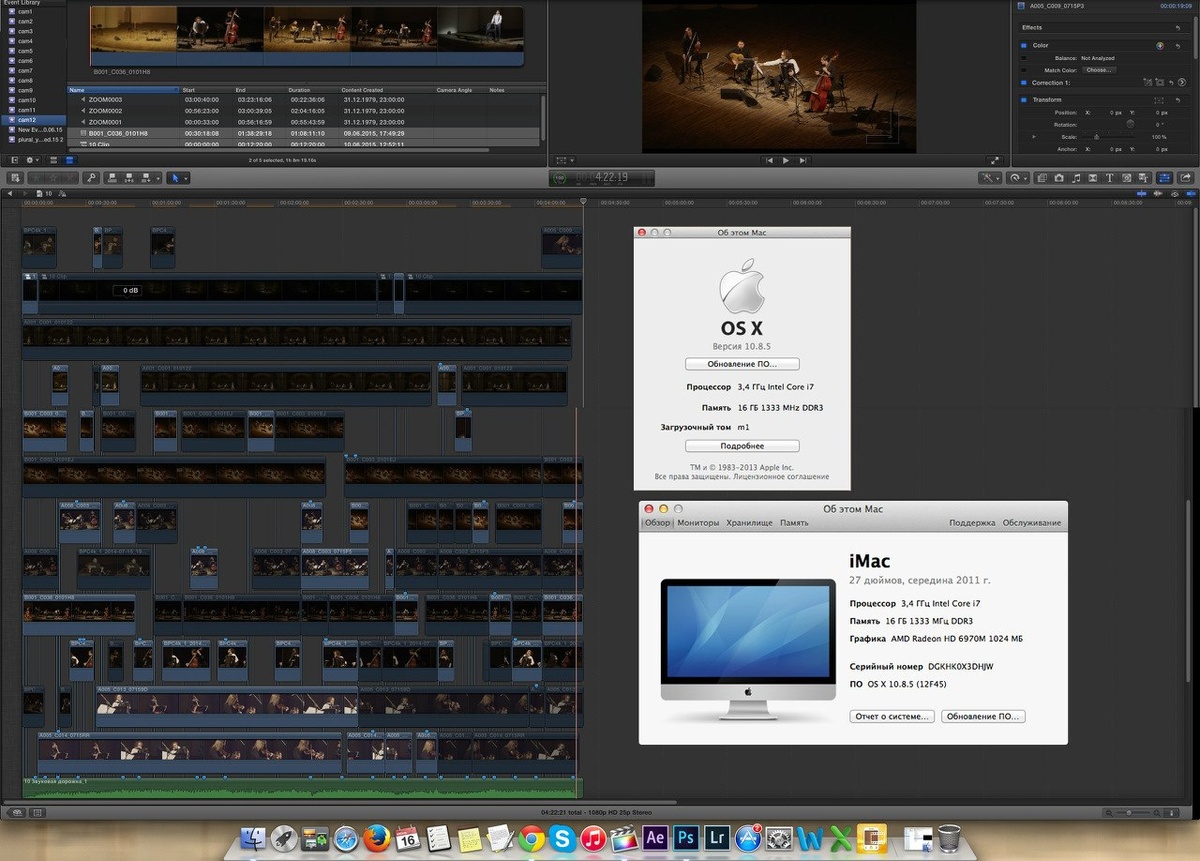The image size is (1200, 861).
Task: Toggle the Correction 1 checkbox
Action: 1023,82
